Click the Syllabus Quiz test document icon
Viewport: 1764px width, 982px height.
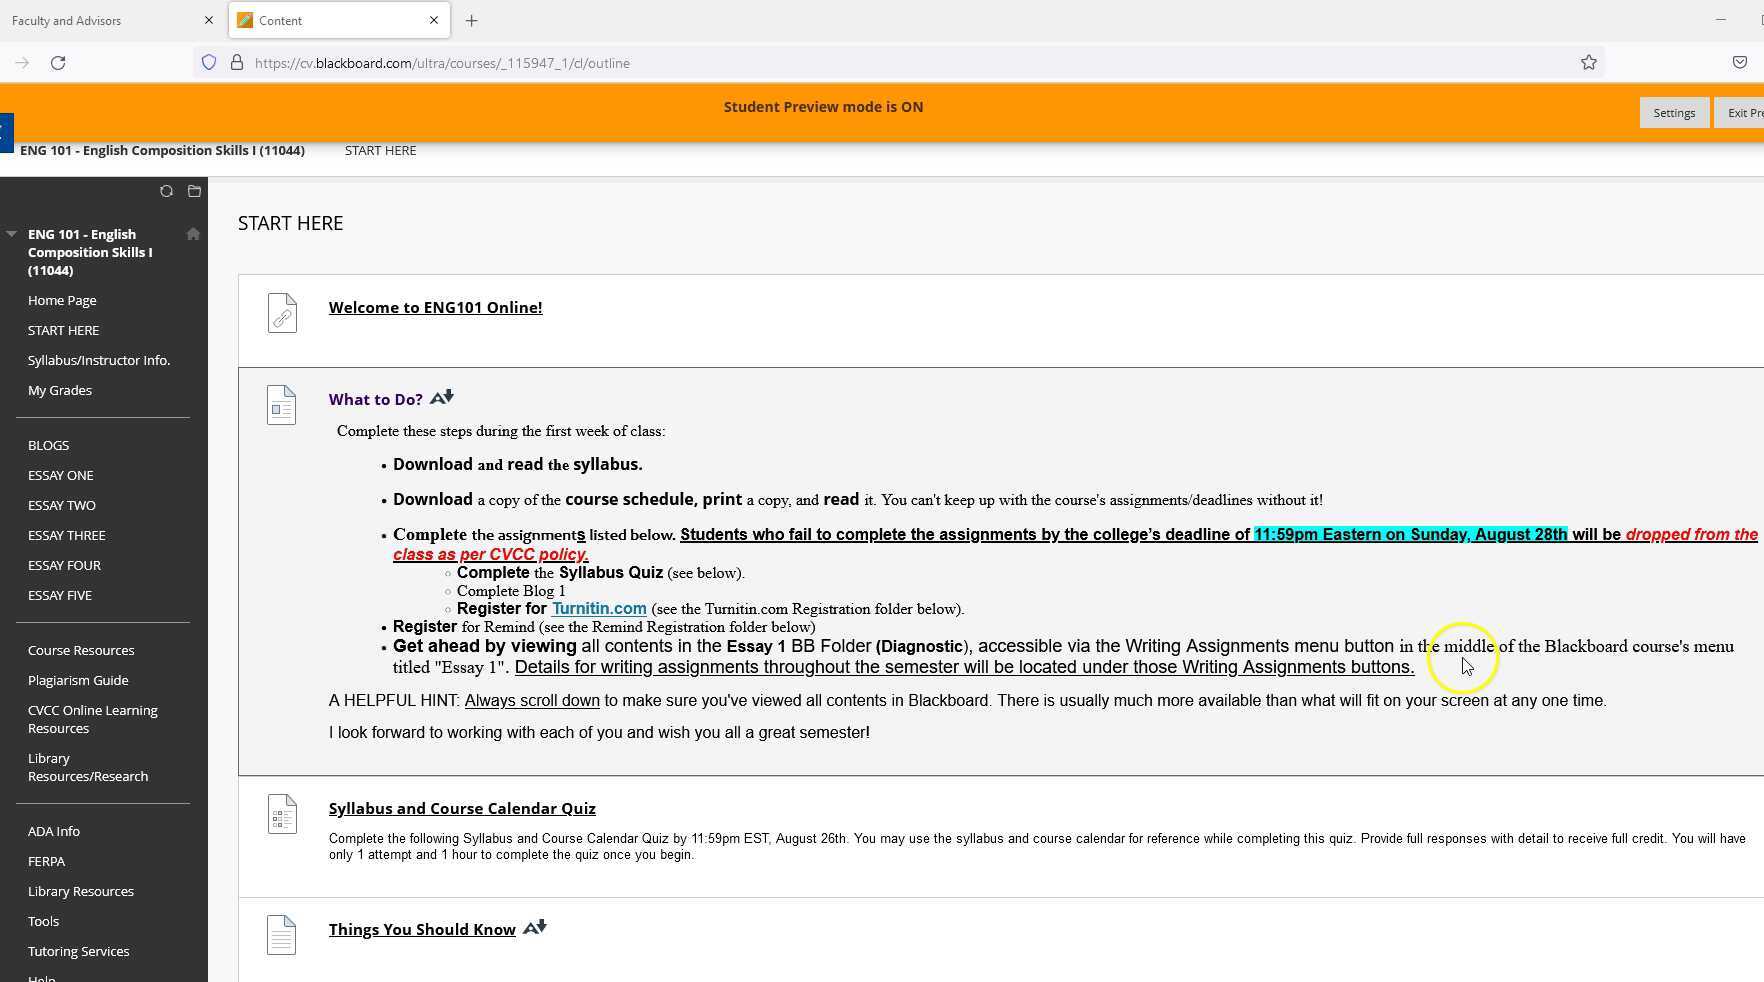282,815
